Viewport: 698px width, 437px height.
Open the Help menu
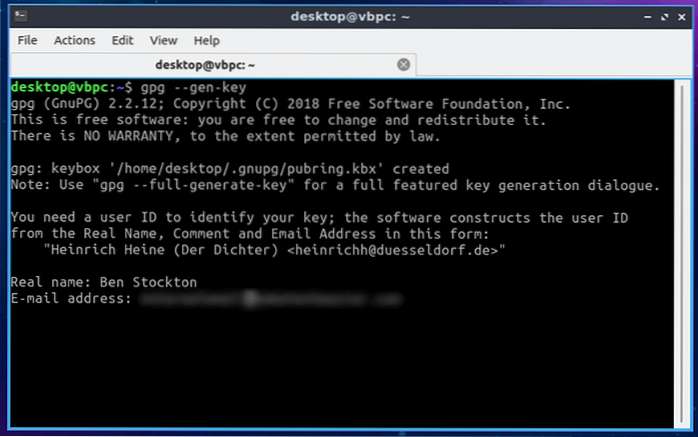(x=207, y=41)
